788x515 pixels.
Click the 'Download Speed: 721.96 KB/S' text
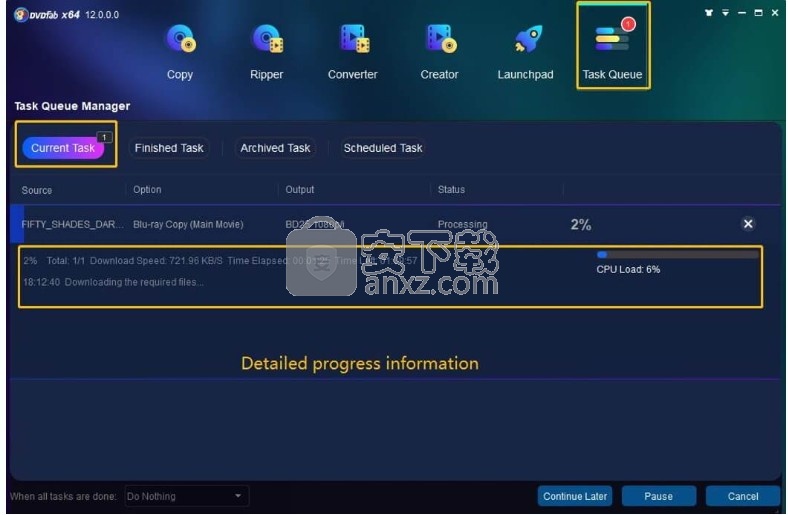pos(156,260)
